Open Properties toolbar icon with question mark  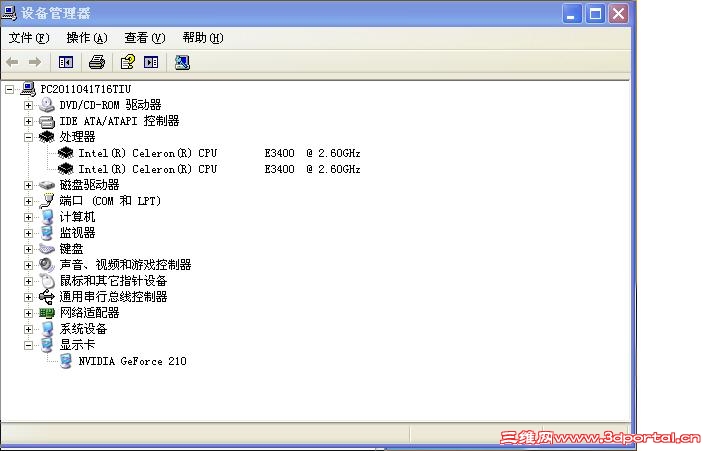(x=128, y=62)
